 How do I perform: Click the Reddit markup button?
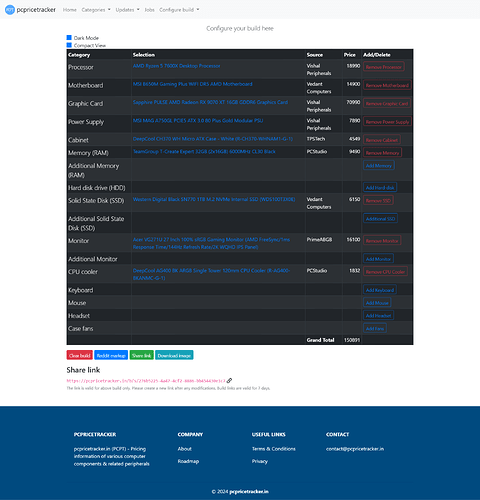[x=111, y=355]
